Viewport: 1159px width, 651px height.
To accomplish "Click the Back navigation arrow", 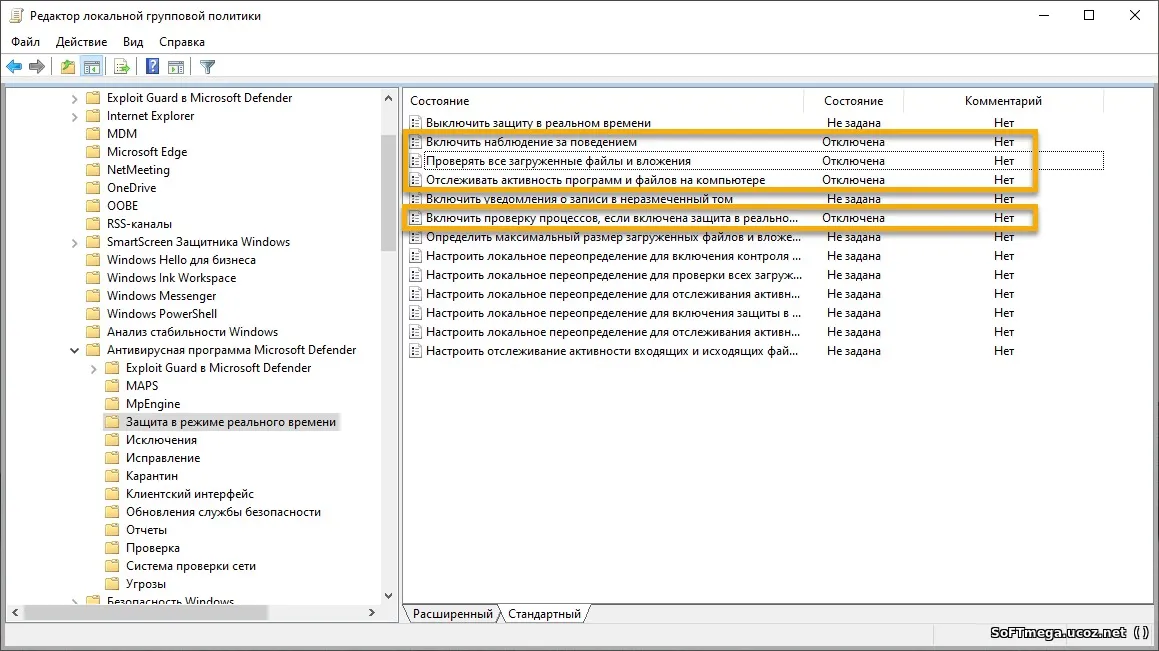I will [x=14, y=66].
